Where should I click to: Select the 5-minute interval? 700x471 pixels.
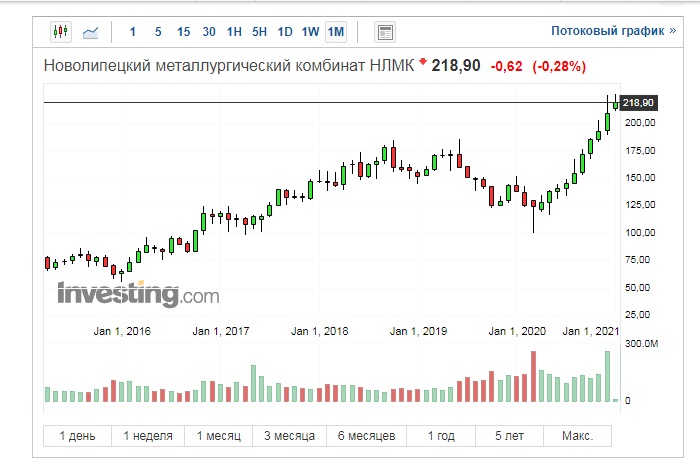(158, 32)
